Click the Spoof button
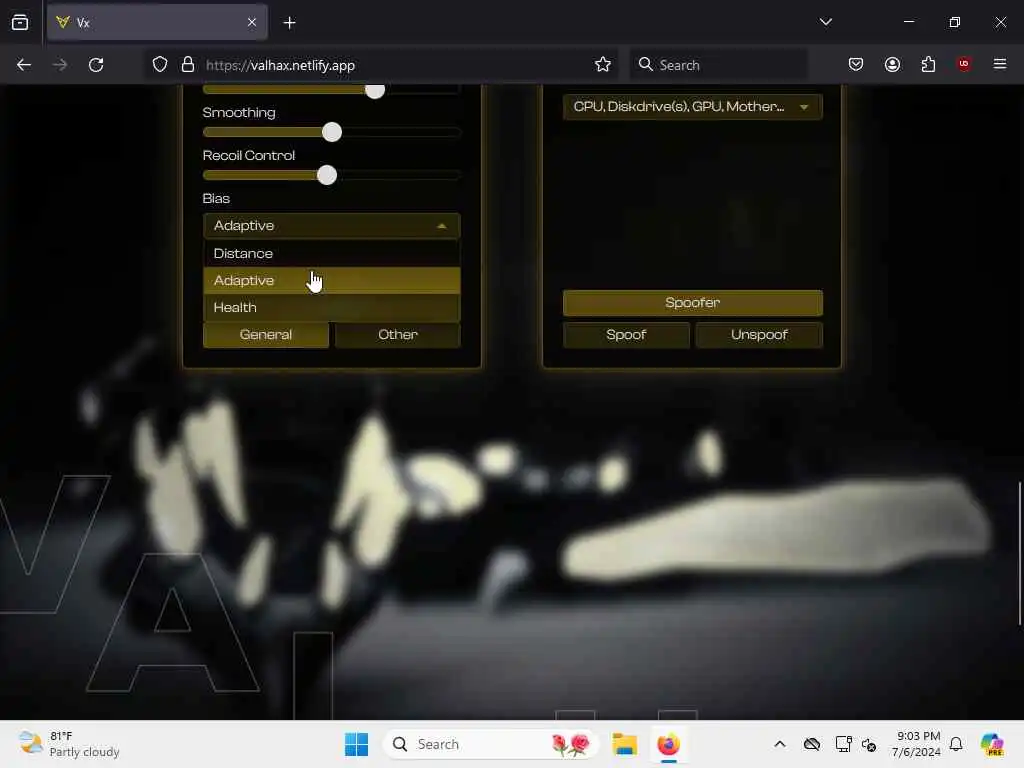The image size is (1024, 768). [x=626, y=335]
